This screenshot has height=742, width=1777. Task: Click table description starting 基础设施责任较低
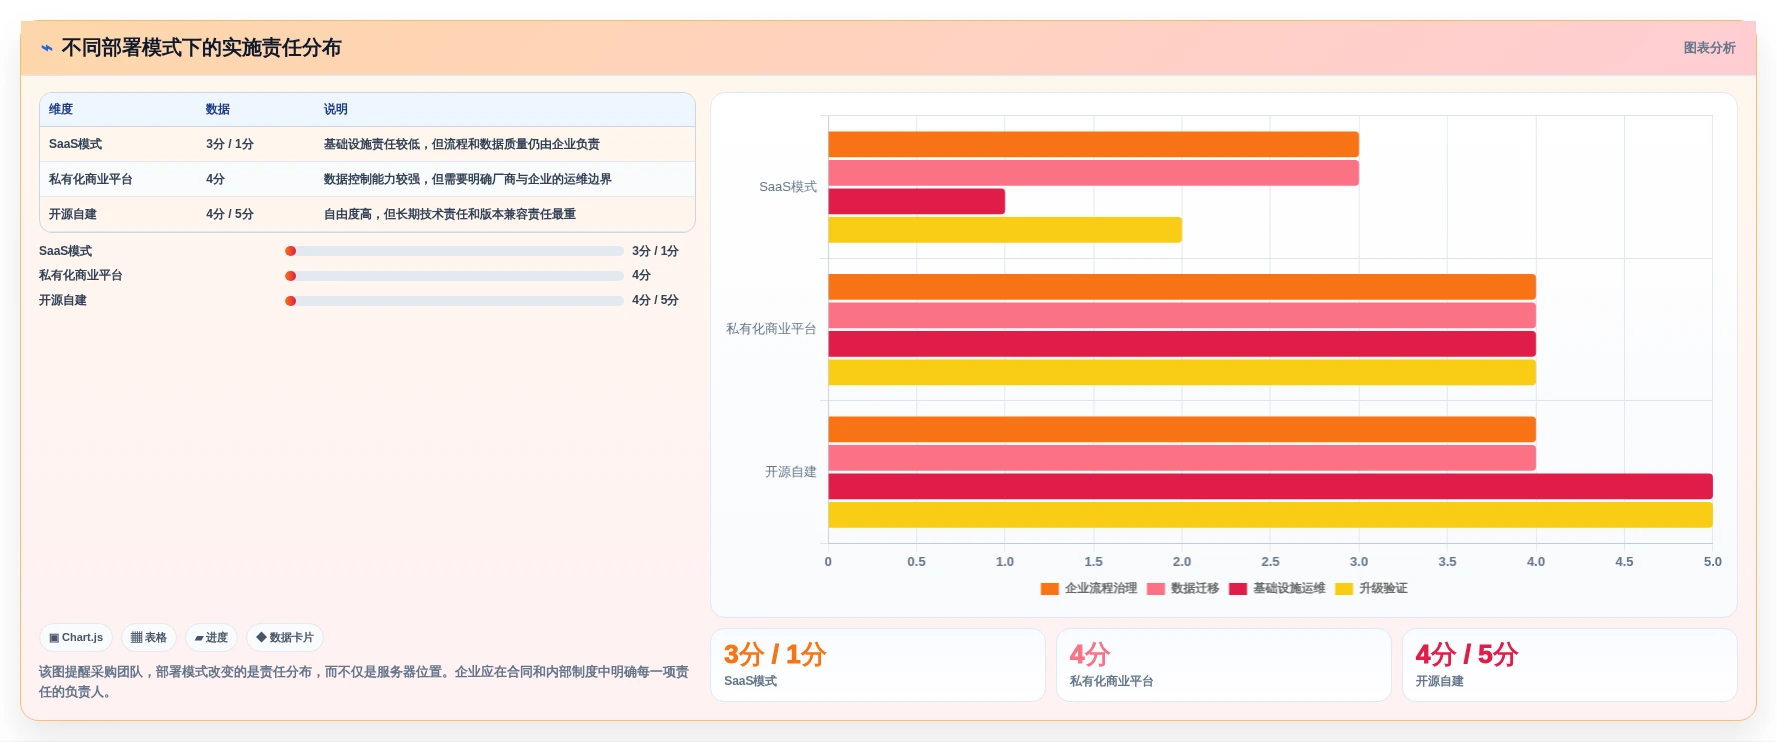pos(461,144)
